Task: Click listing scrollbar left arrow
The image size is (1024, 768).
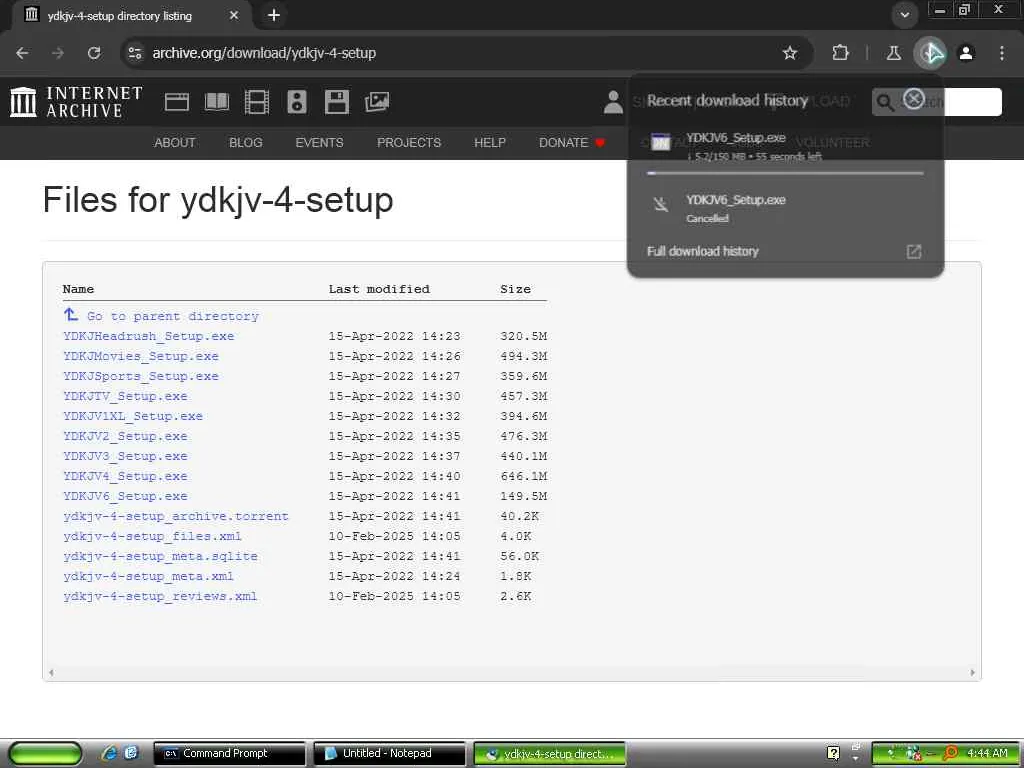Action: coord(51,672)
